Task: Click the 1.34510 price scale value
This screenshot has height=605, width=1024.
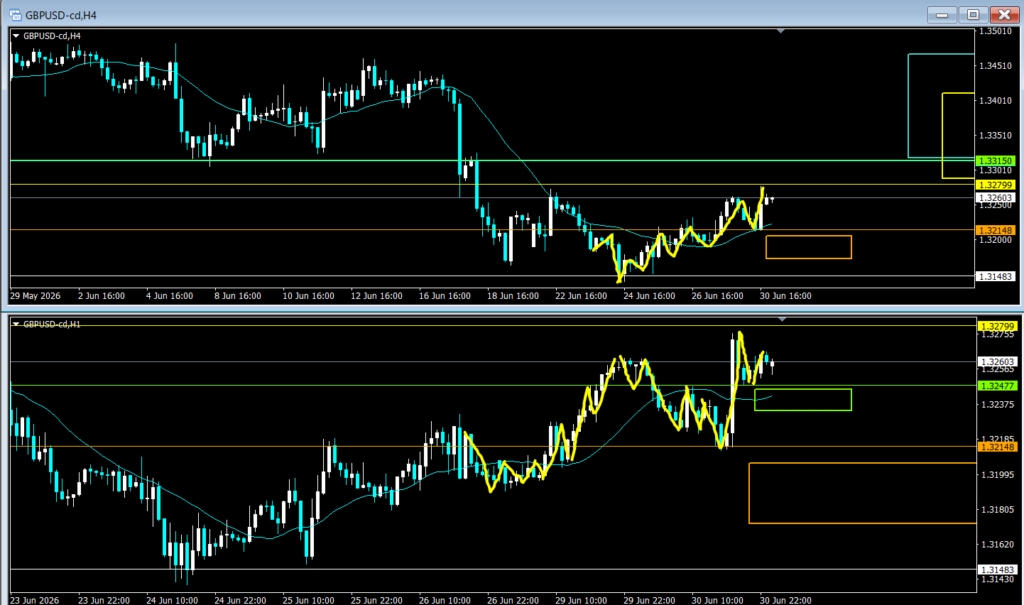Action: click(x=995, y=65)
